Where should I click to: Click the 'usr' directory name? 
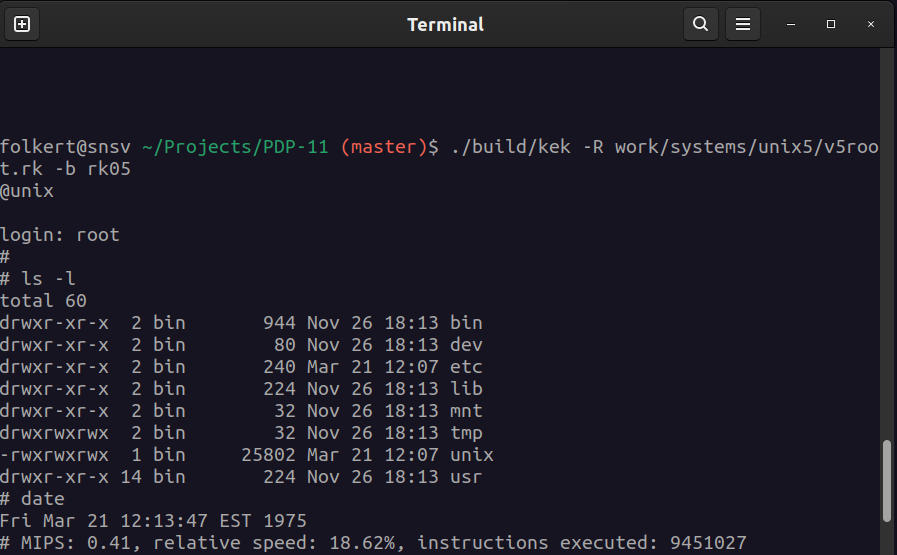point(466,477)
